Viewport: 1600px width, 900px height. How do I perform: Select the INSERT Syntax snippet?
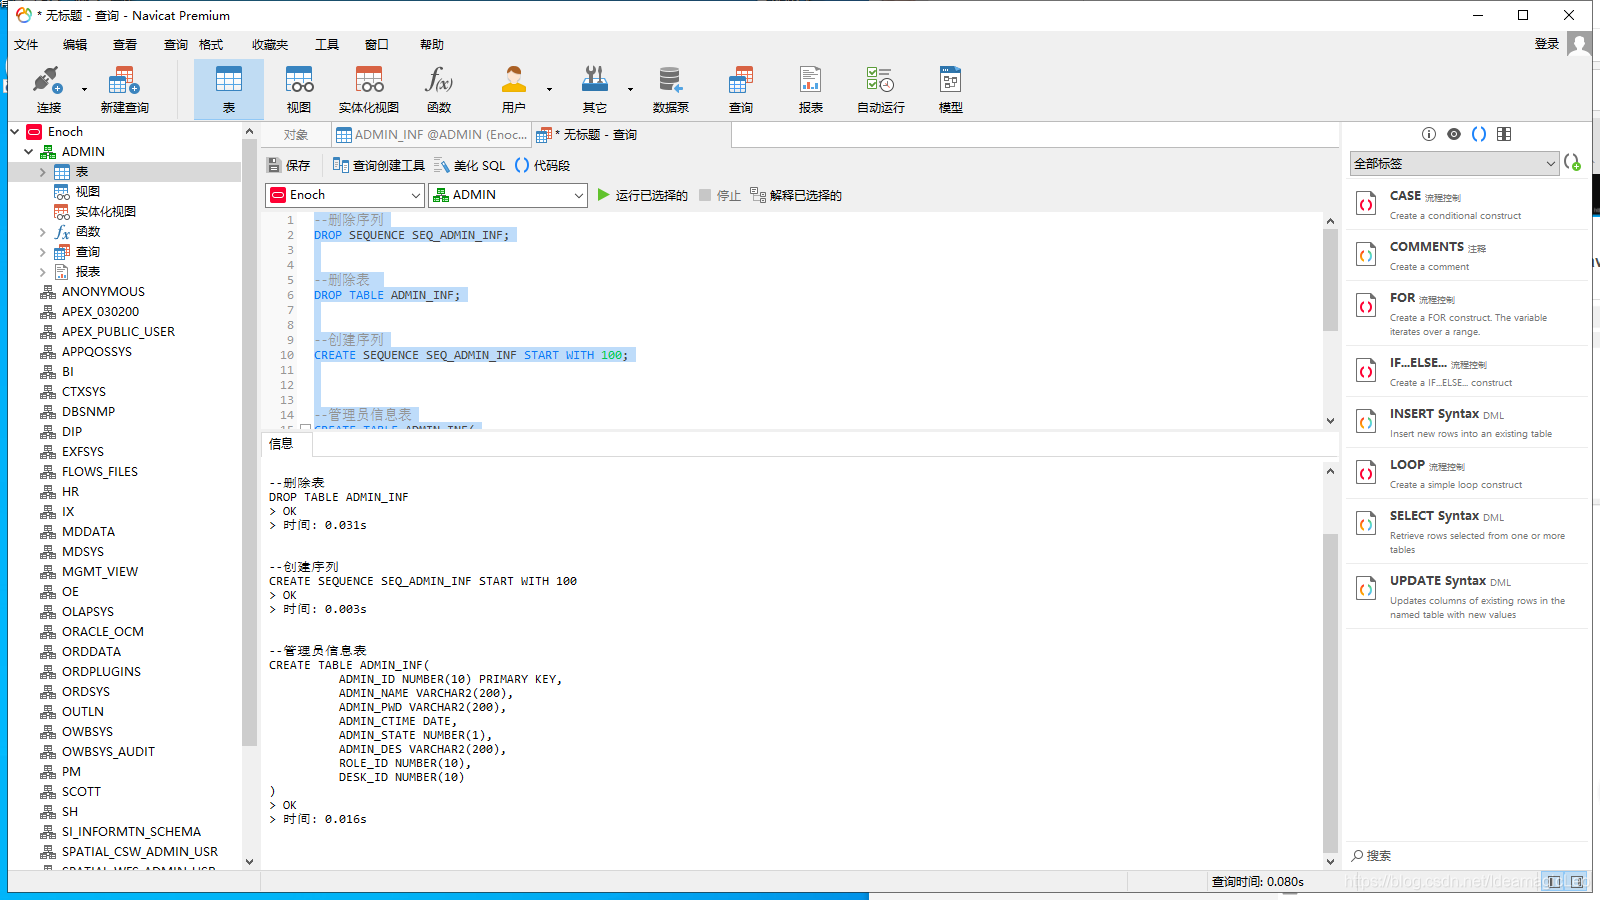[1467, 422]
